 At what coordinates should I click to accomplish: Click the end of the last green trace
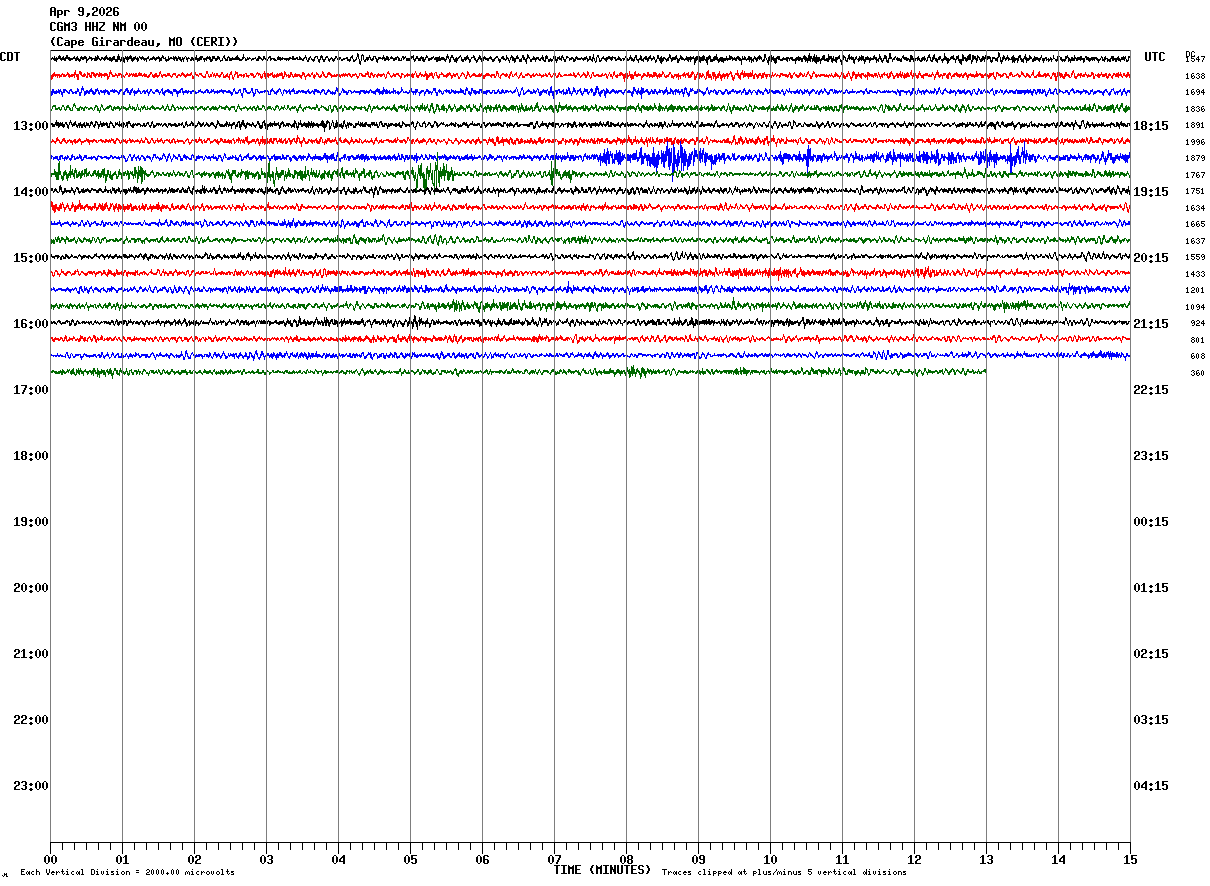click(984, 372)
